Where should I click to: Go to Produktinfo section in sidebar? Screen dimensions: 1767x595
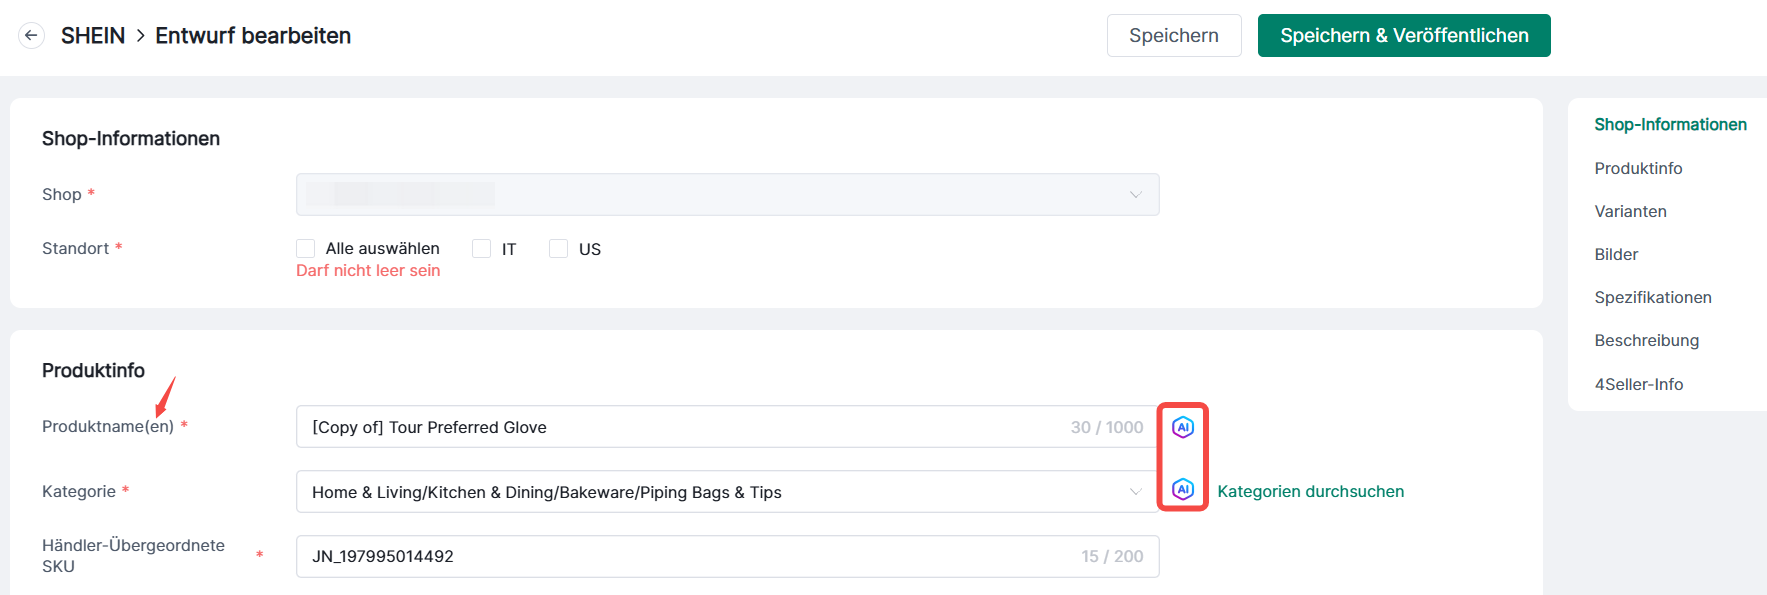click(x=1638, y=168)
